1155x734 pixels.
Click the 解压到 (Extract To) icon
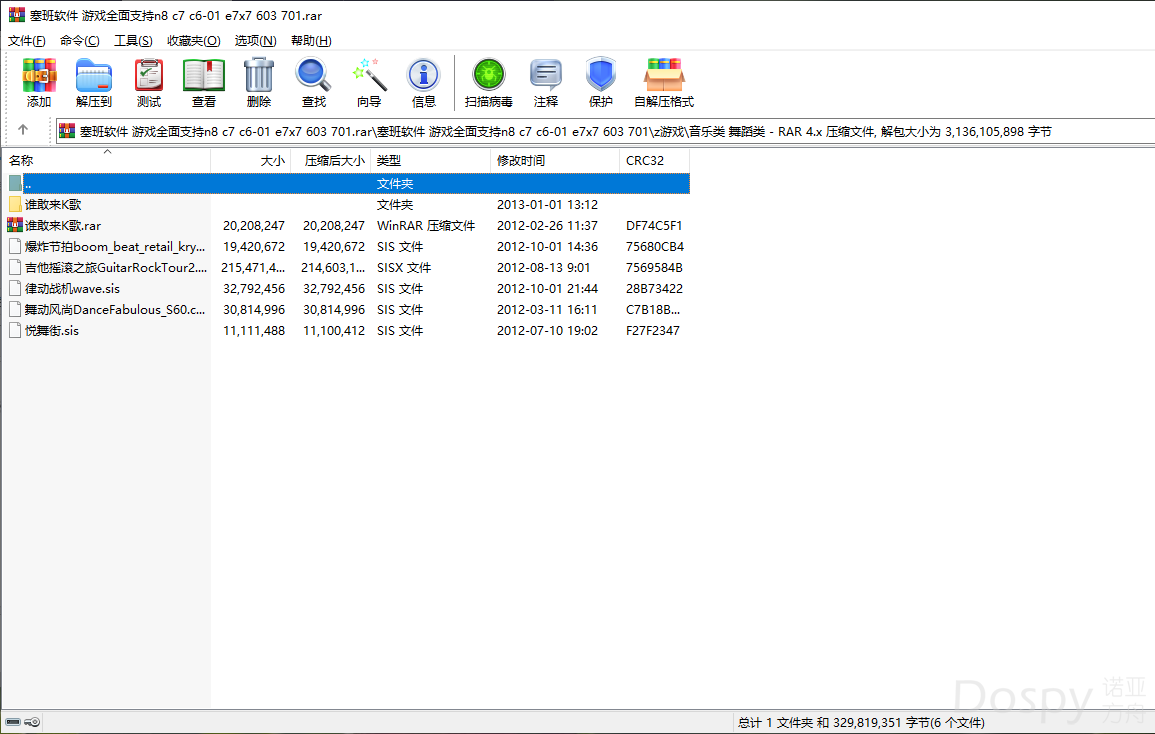94,82
